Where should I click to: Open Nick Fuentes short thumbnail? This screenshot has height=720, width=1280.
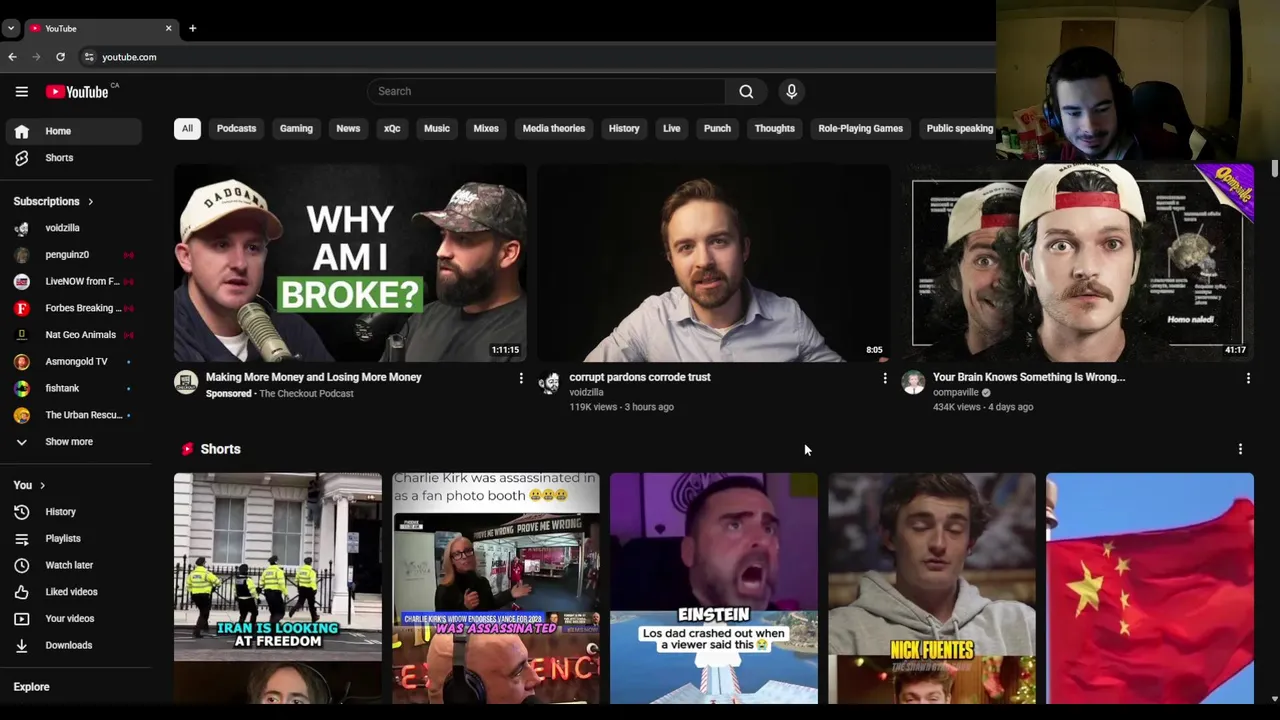pyautogui.click(x=932, y=588)
